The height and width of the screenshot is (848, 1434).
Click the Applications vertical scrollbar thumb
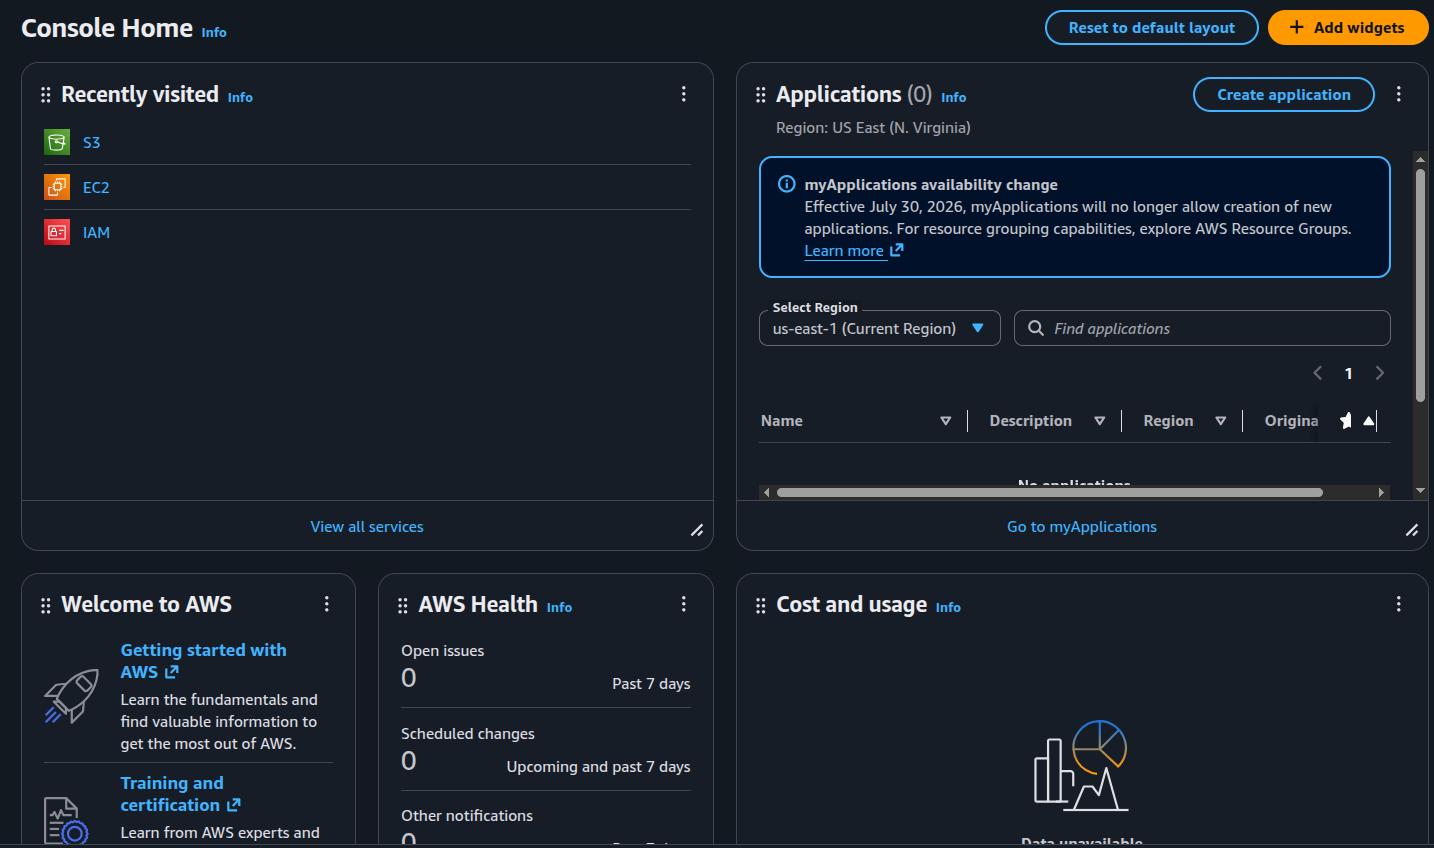[x=1420, y=285]
